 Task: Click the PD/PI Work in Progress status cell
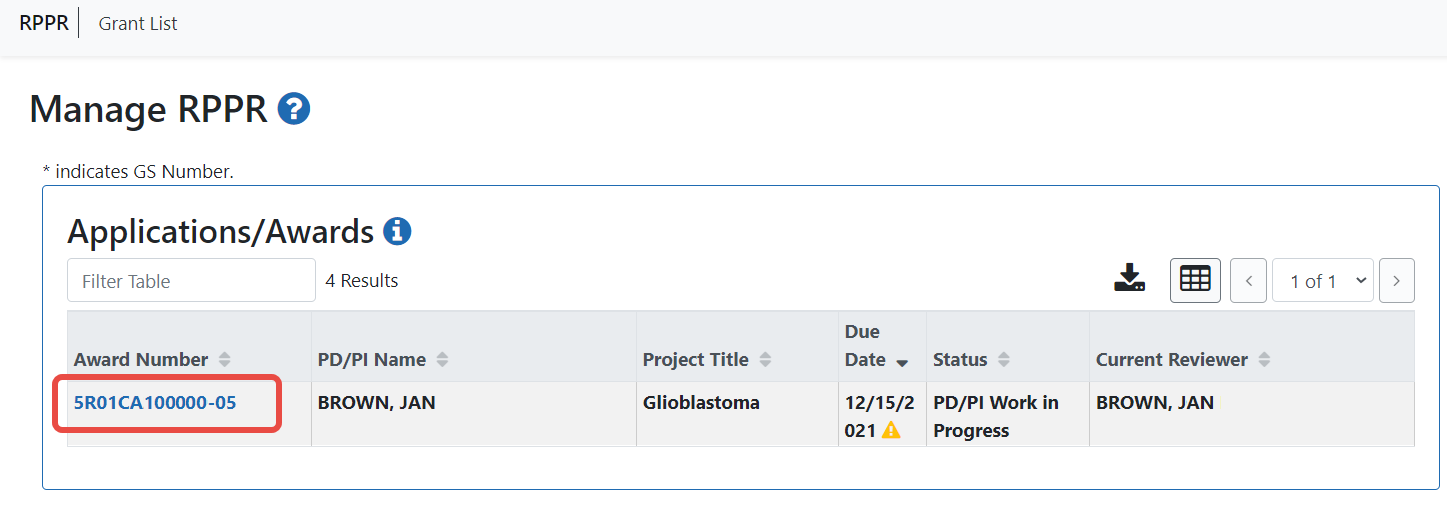[1008, 414]
